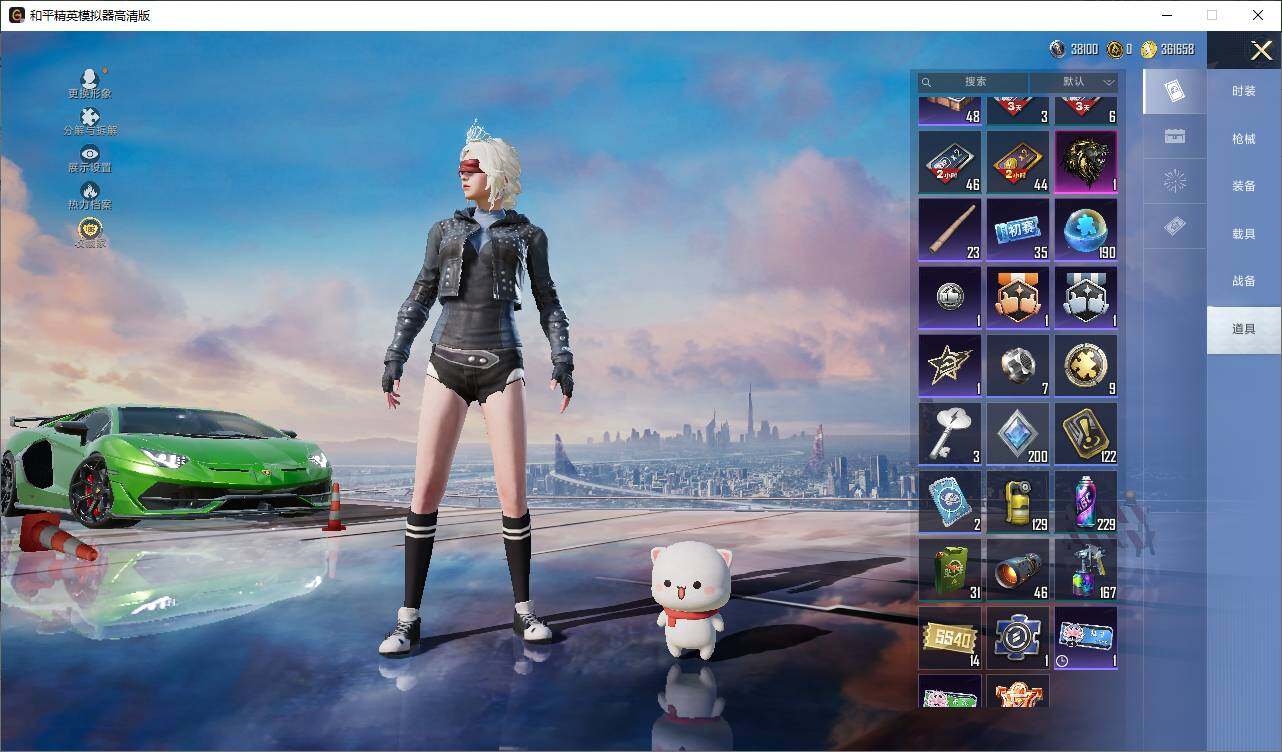The height and width of the screenshot is (752, 1282).
Task: Expand the 默认 sort dropdown
Action: coord(1074,82)
